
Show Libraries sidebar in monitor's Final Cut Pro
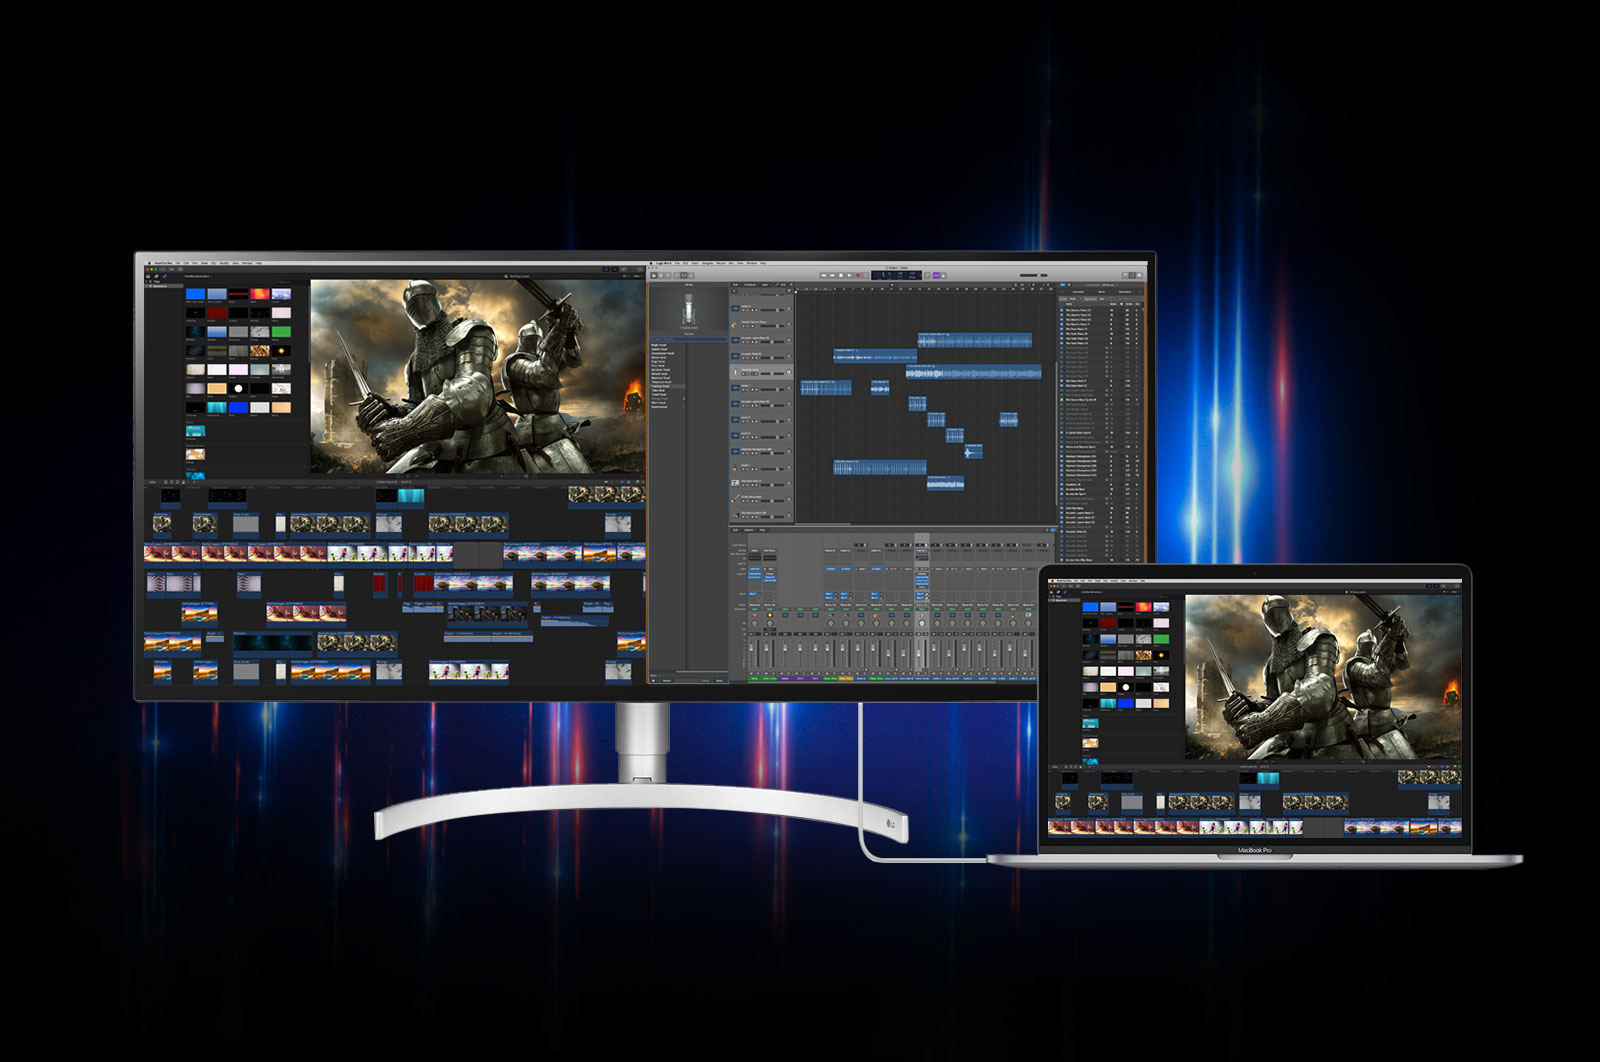click(148, 276)
